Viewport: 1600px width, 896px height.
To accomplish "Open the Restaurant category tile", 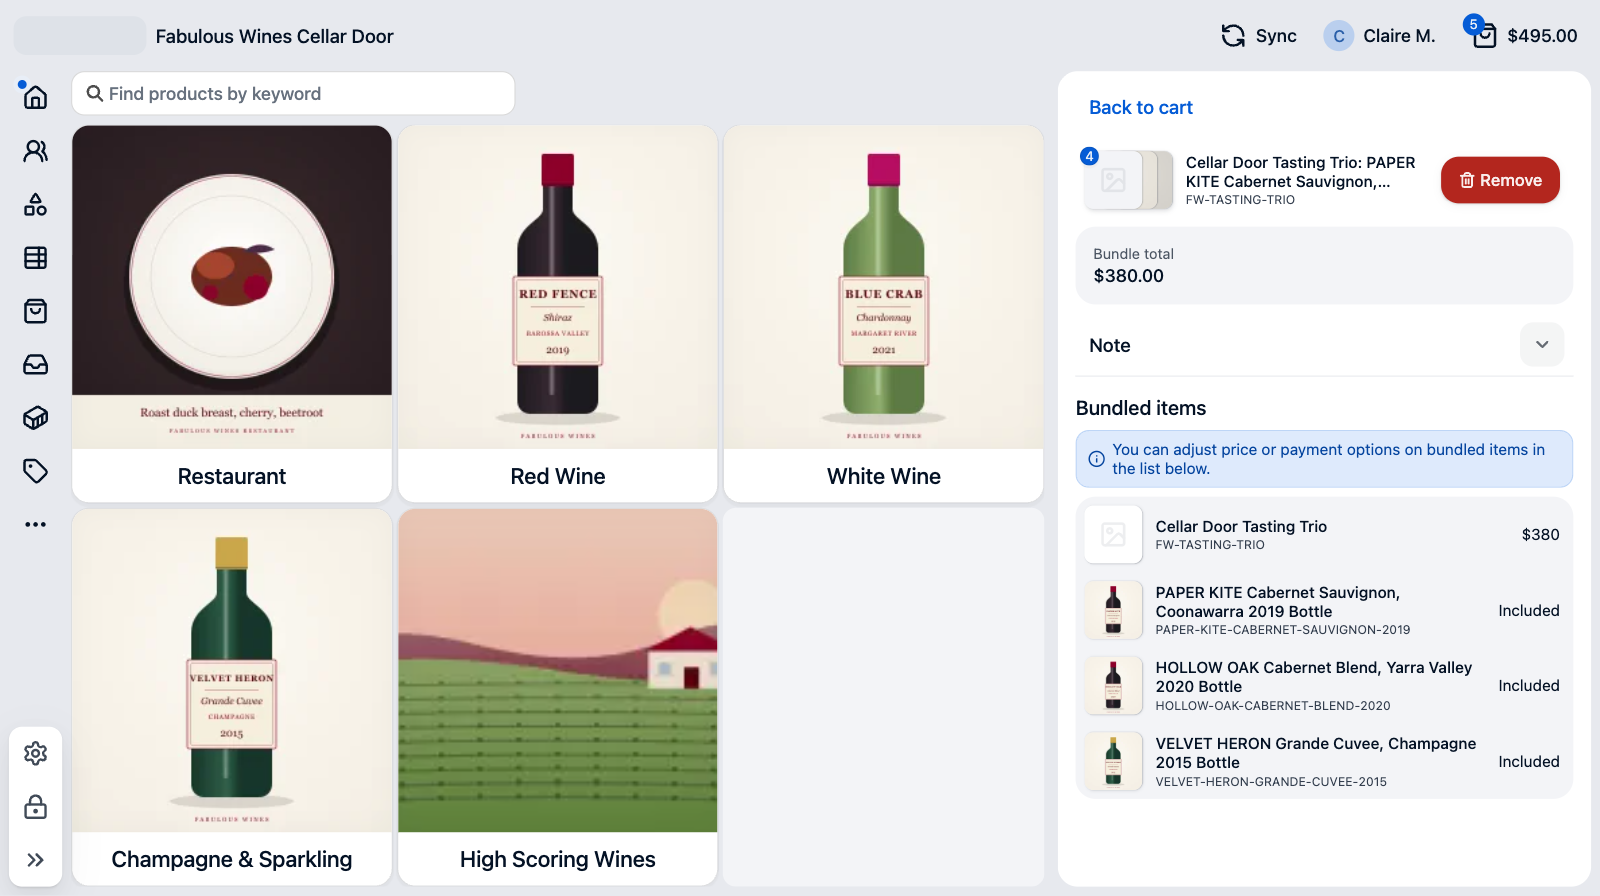I will click(x=232, y=313).
